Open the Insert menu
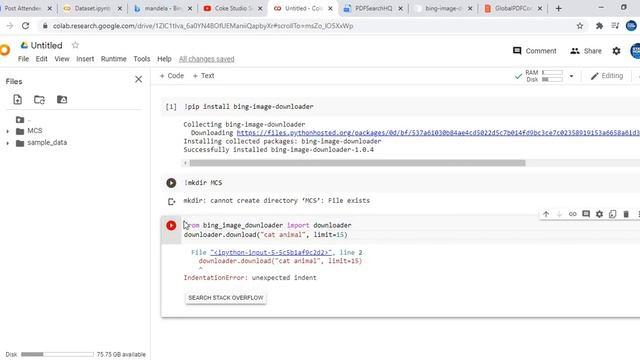This screenshot has height=360, width=640. click(x=85, y=59)
